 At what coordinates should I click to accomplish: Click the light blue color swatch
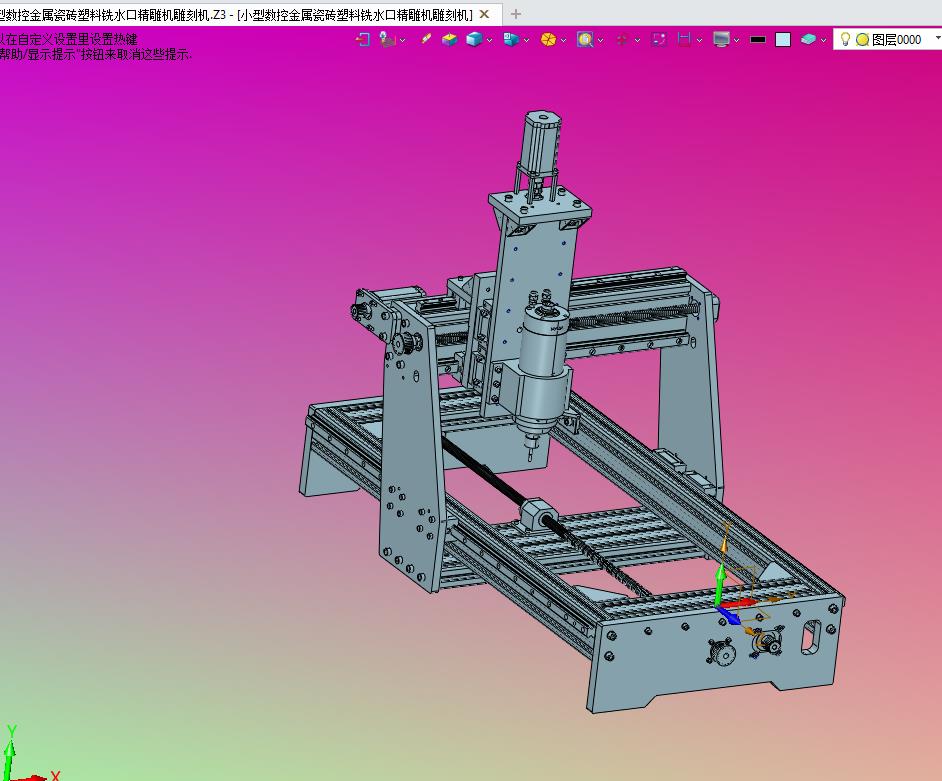point(783,40)
